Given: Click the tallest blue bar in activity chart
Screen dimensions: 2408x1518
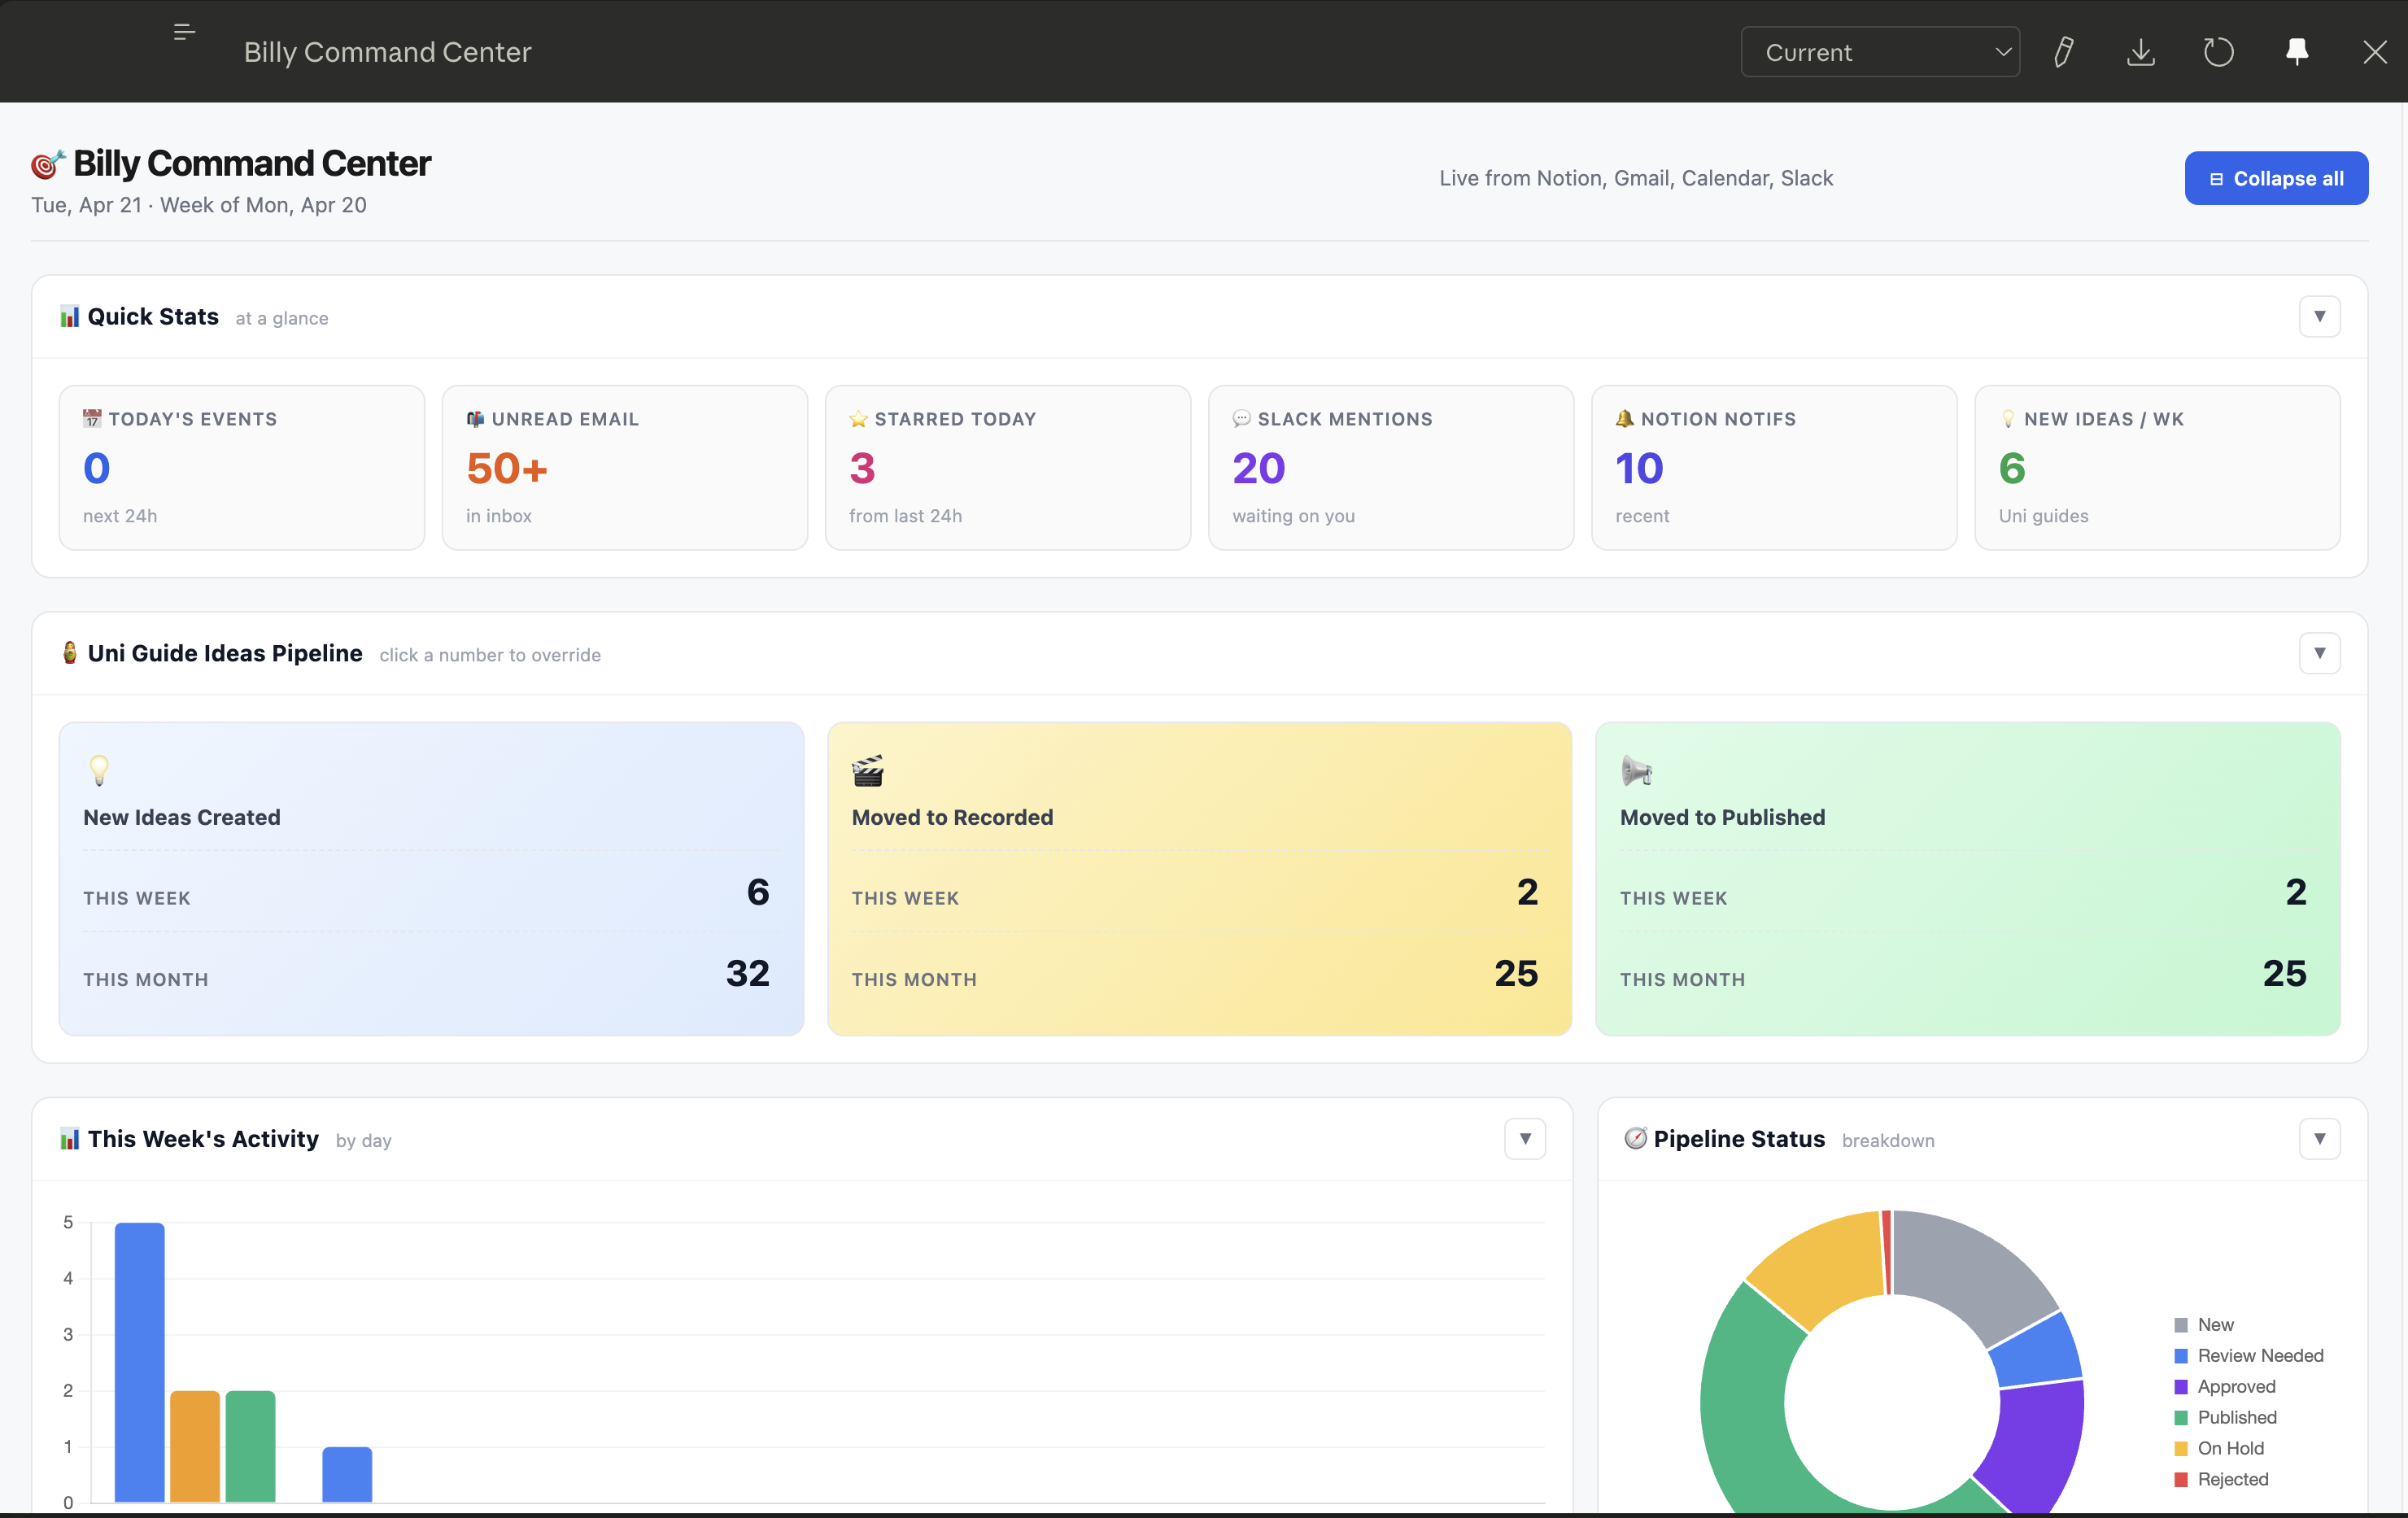Looking at the screenshot, I should [x=139, y=1362].
